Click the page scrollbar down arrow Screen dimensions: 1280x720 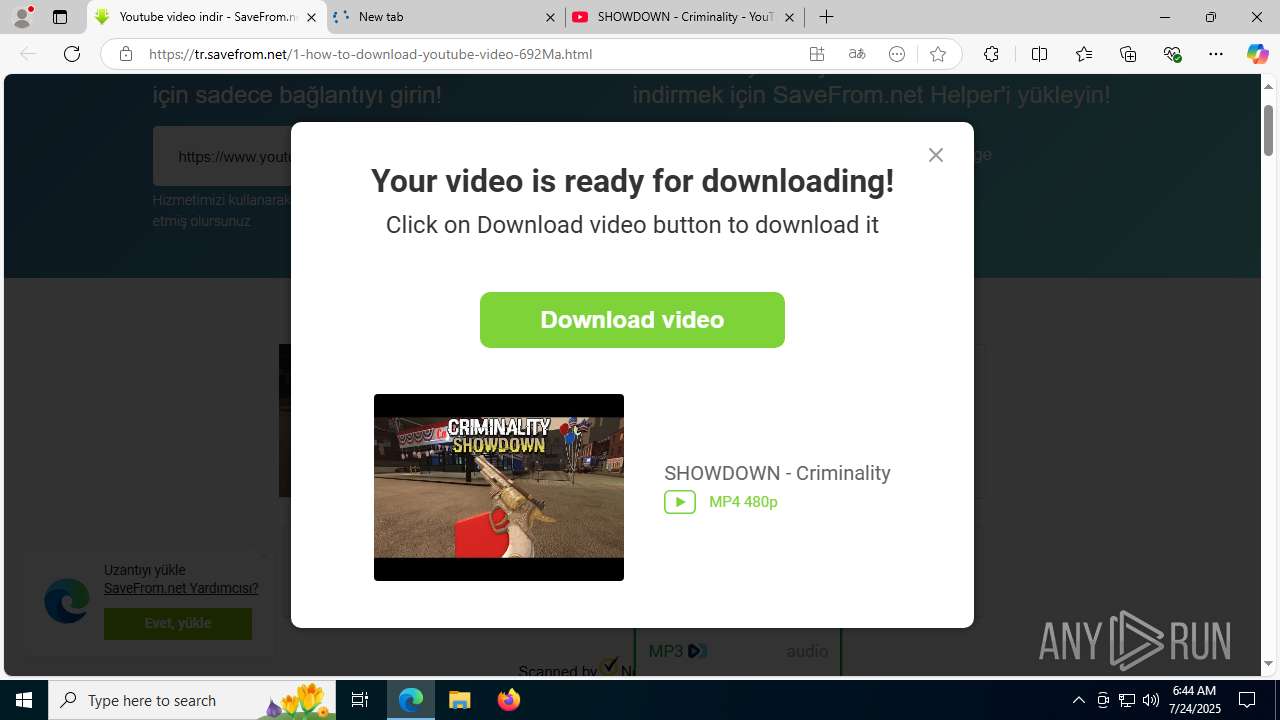point(1269,664)
